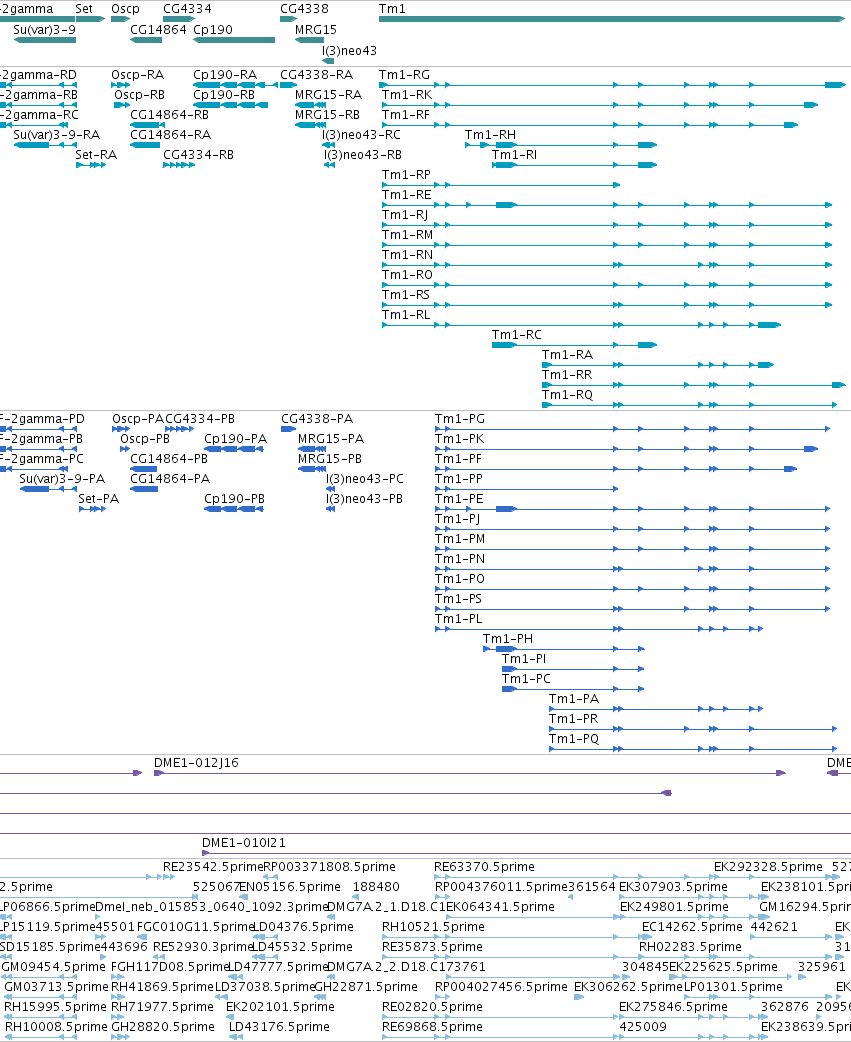
Task: Open l(3)neo43-PB protein label
Action: click(x=365, y=498)
